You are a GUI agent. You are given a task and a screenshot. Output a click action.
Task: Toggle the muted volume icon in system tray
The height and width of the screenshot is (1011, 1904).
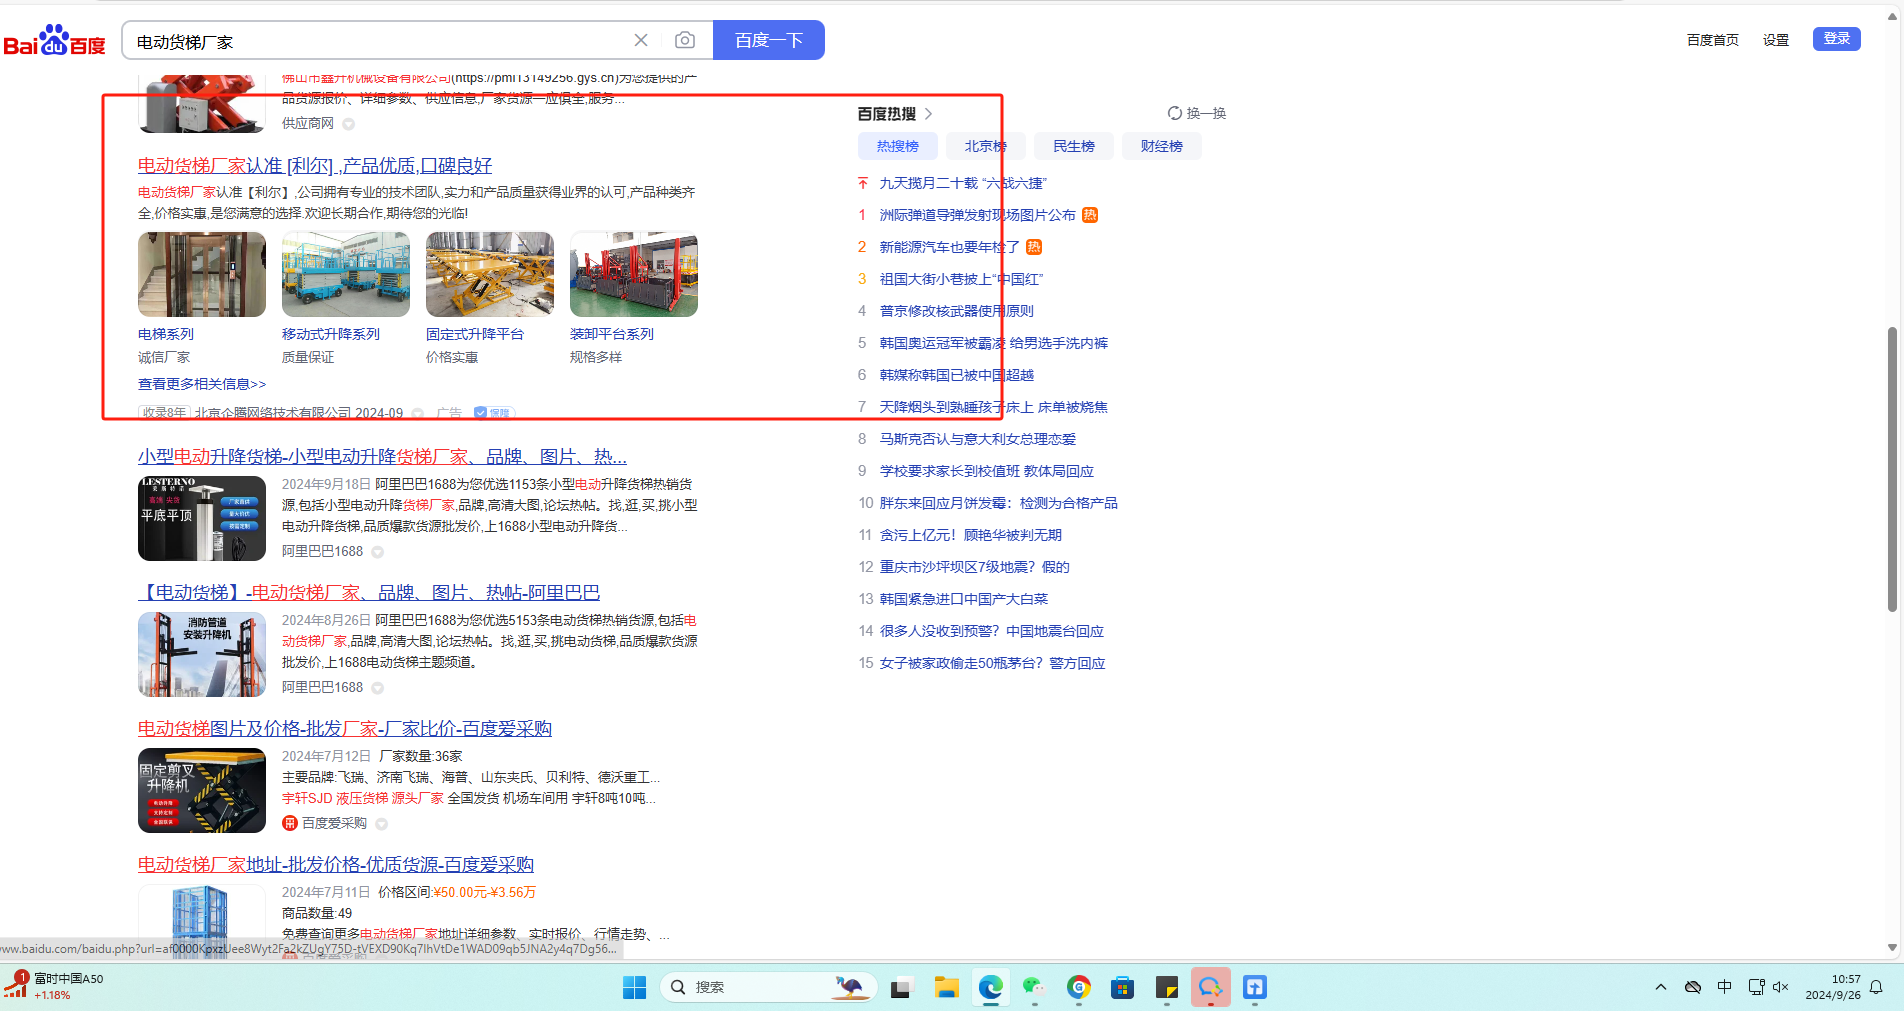[x=1780, y=987]
